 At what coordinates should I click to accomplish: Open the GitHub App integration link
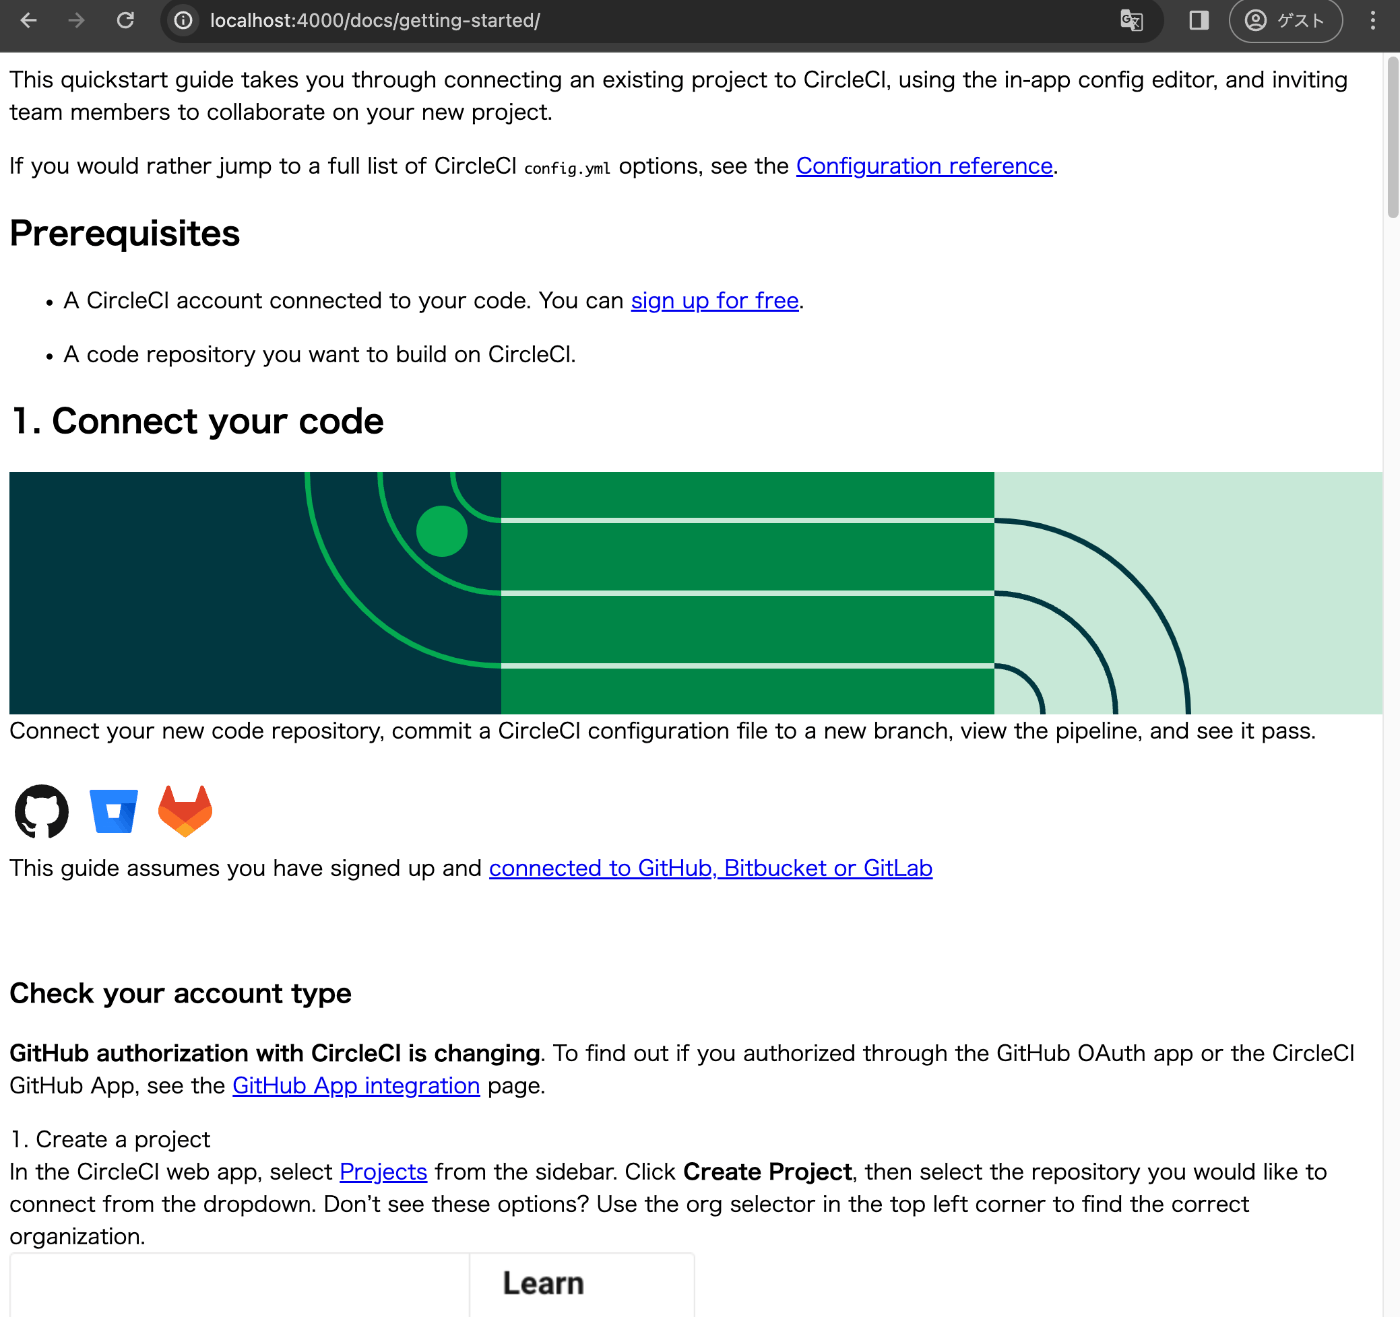[356, 1086]
